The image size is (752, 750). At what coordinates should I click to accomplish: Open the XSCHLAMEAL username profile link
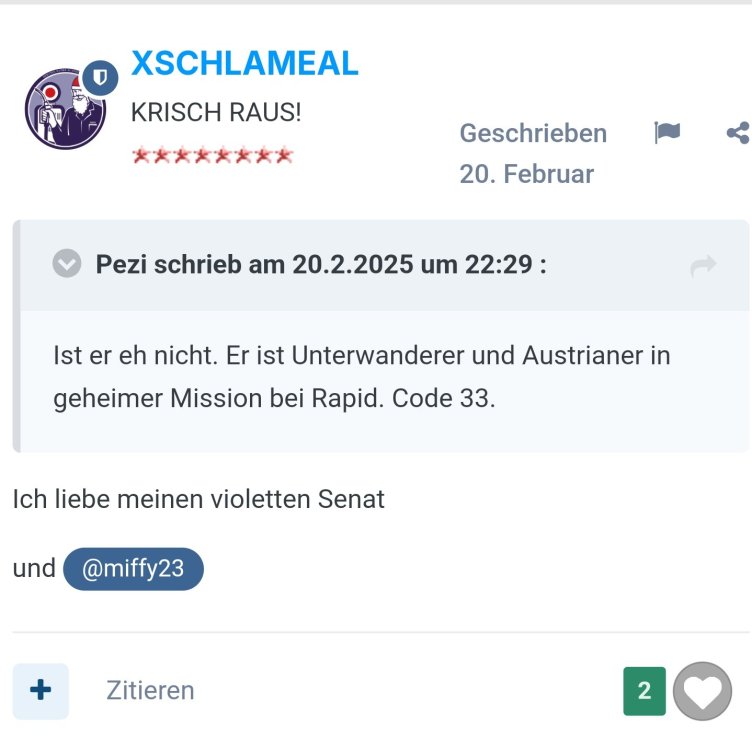pyautogui.click(x=244, y=63)
